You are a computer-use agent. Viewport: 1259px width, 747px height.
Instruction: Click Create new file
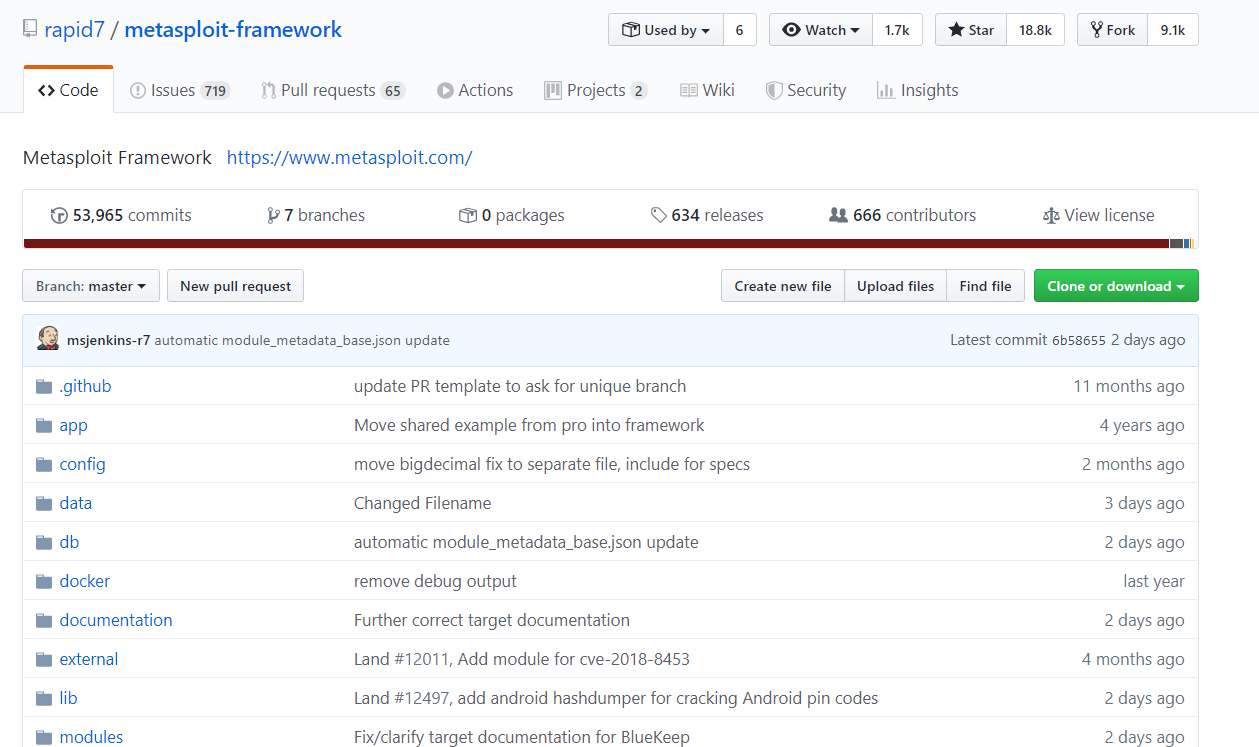(x=783, y=286)
